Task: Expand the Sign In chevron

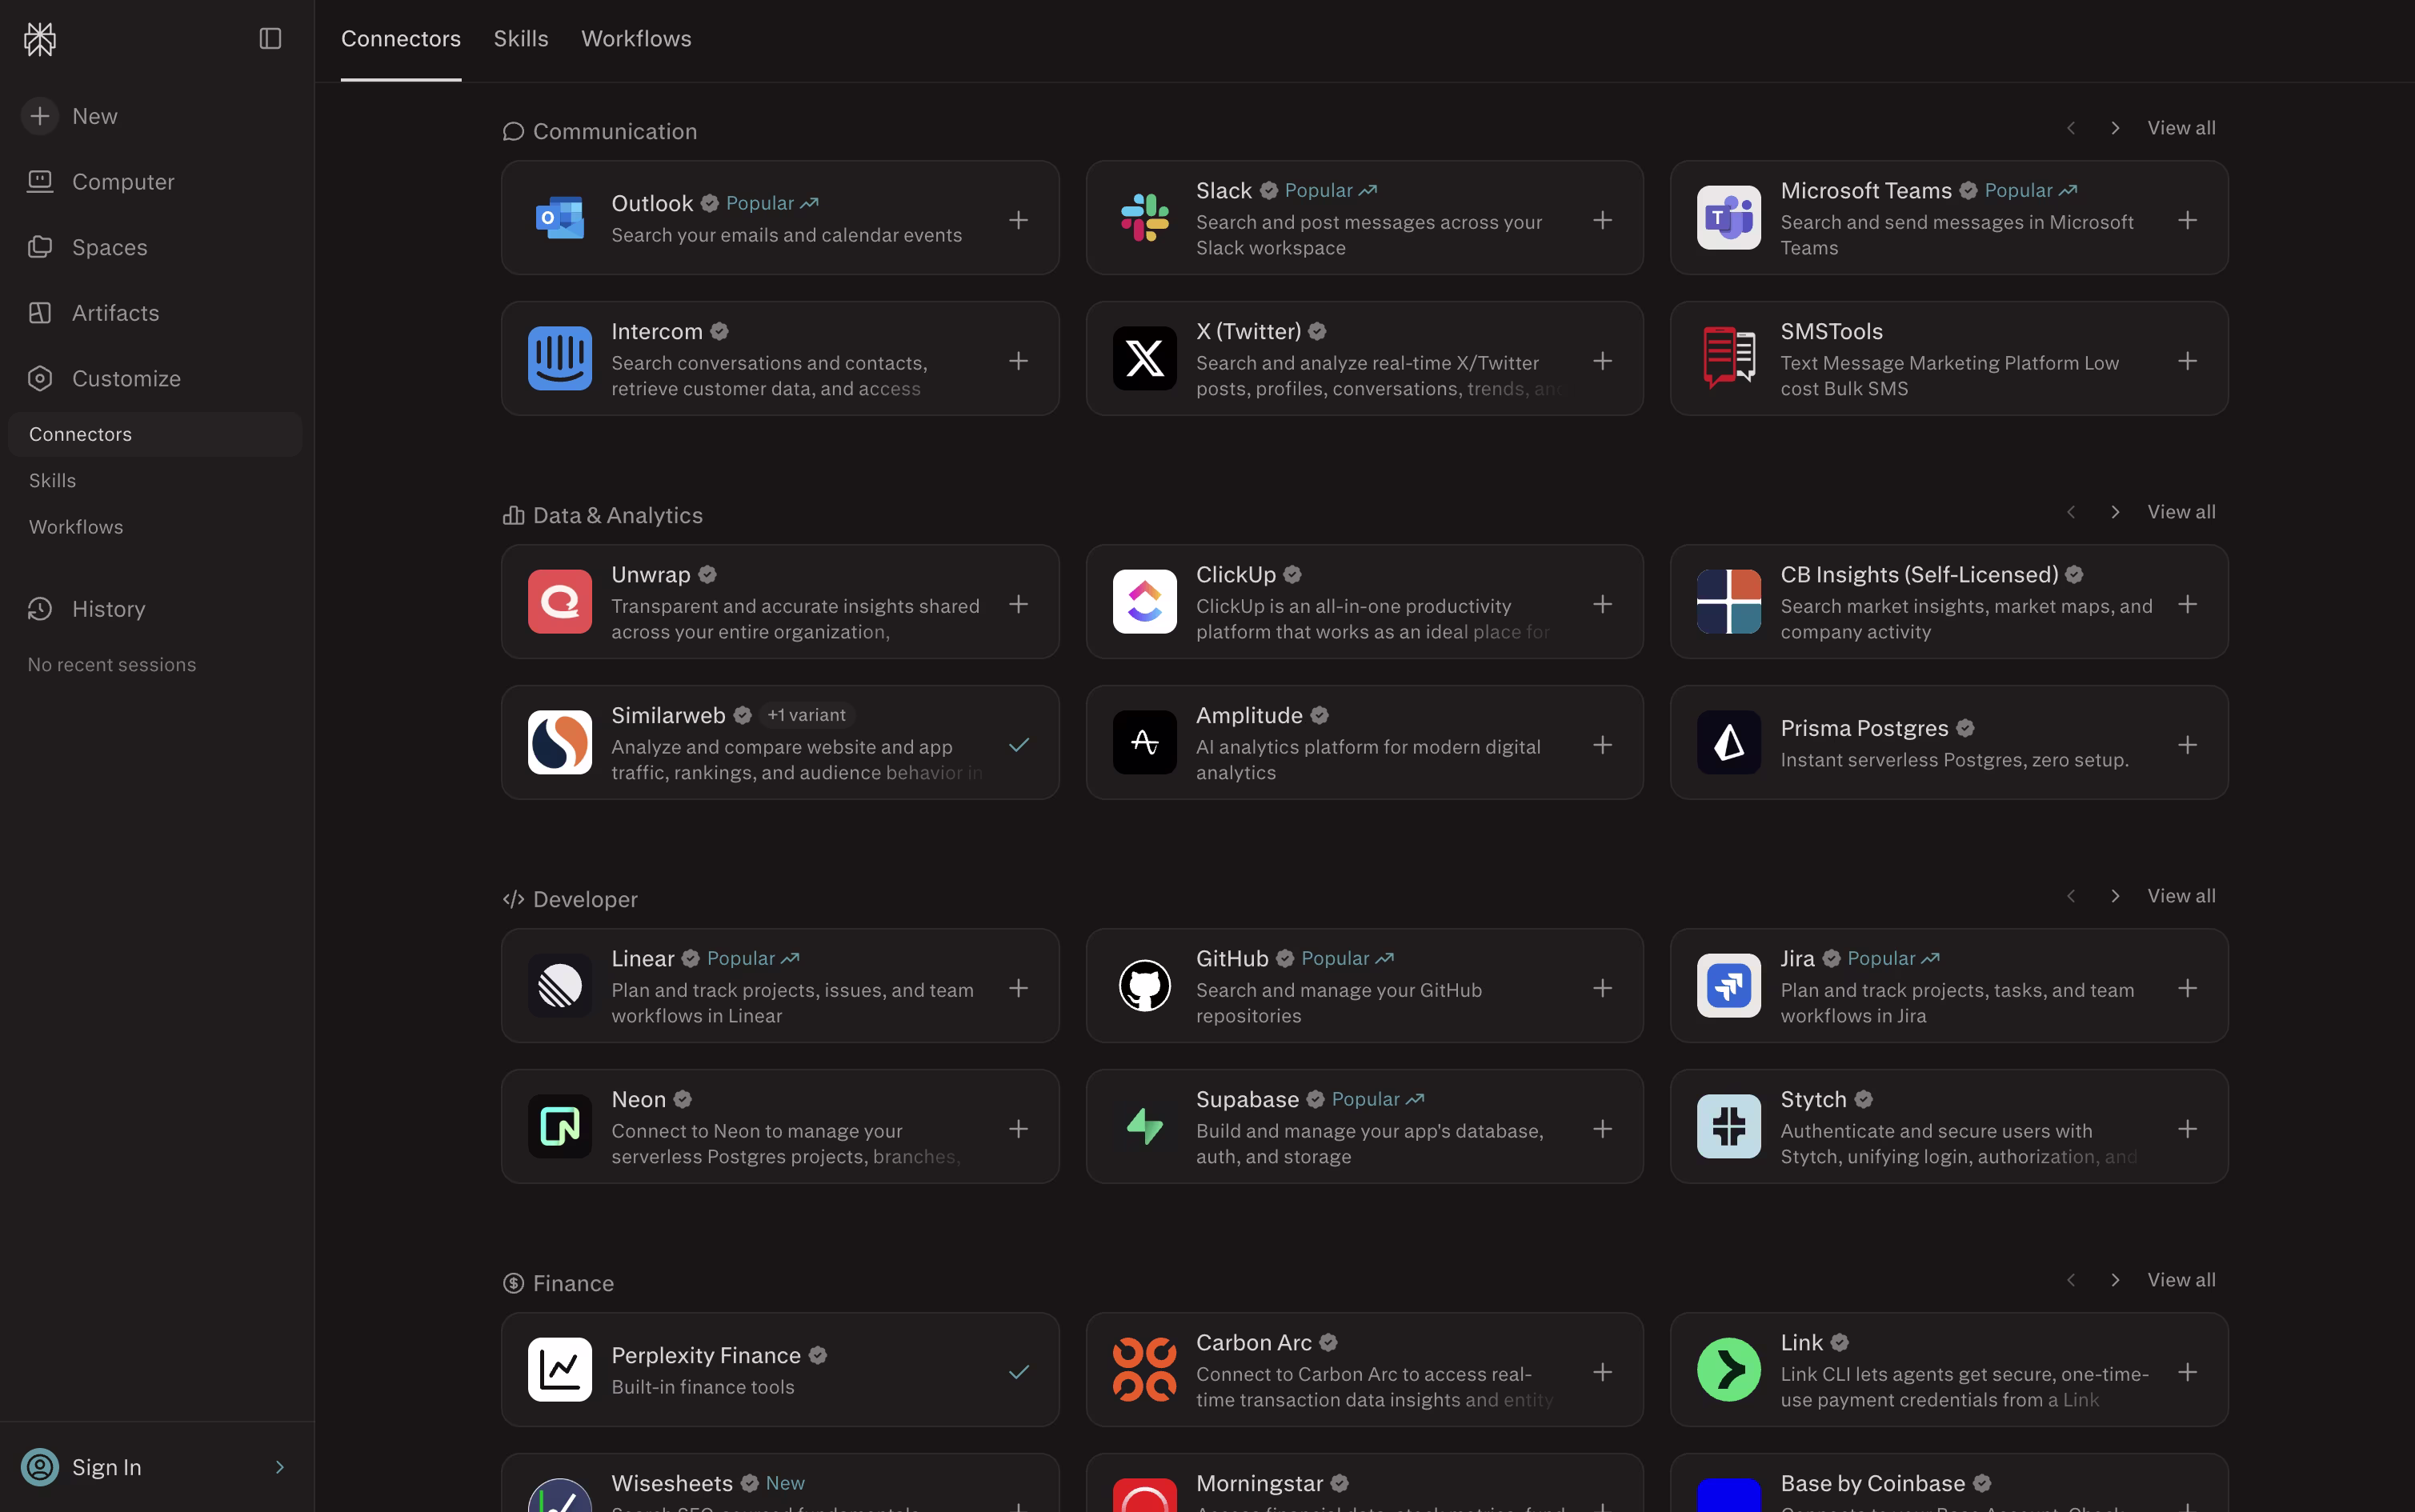Action: click(x=279, y=1467)
